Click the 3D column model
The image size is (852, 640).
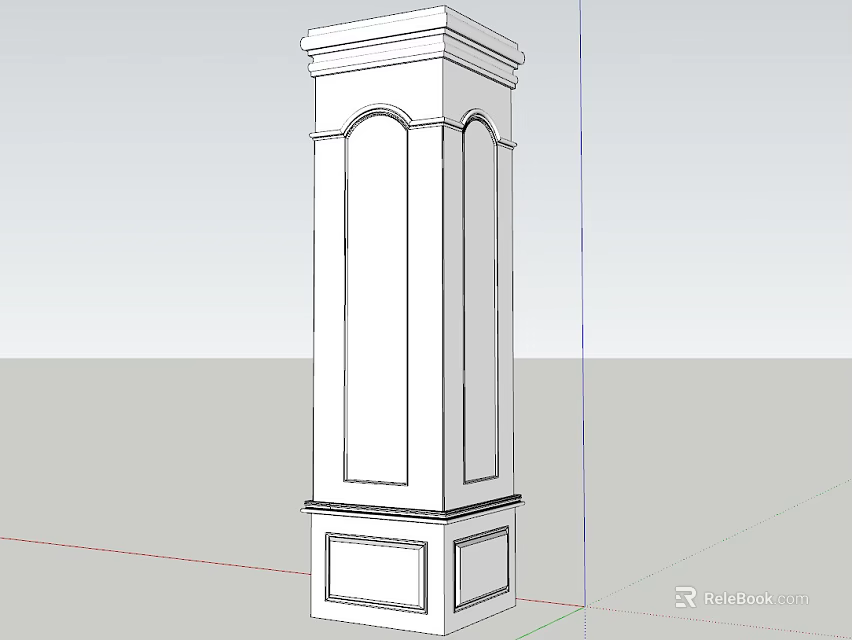point(412,321)
